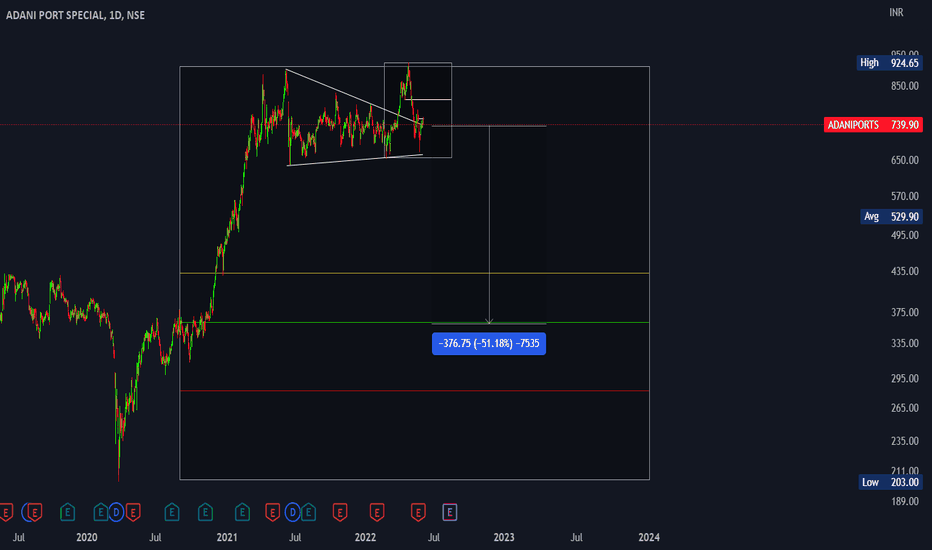Select the yellow horizontal line on chart
This screenshot has height=550, width=932.
point(414,273)
